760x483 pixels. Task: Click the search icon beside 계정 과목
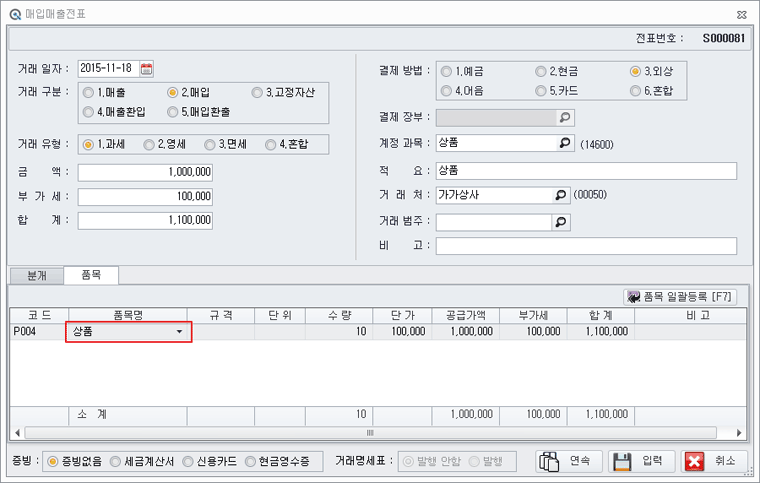pos(562,143)
